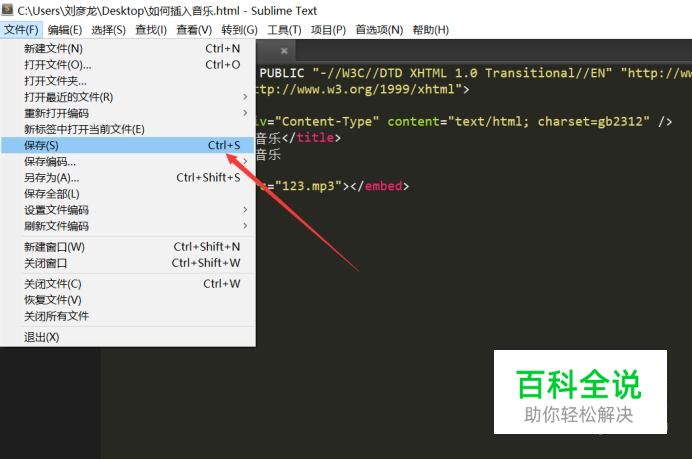Click the "123.mp3" string in the editor
692x459 pixels.
click(308, 186)
